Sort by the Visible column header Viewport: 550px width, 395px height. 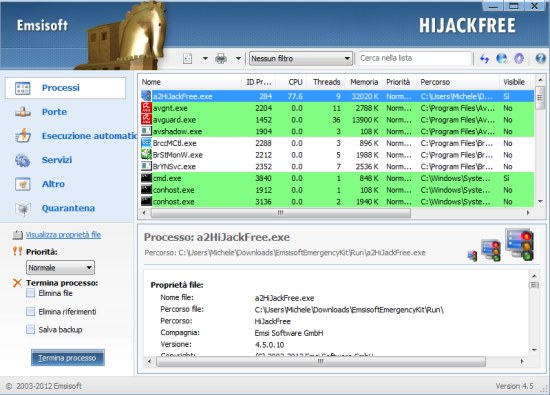(516, 82)
